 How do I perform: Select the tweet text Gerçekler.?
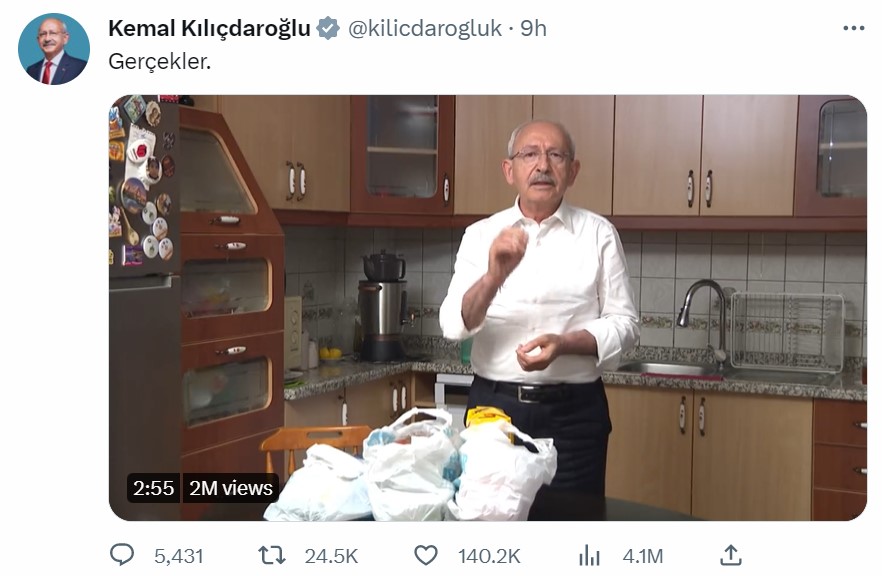[159, 61]
